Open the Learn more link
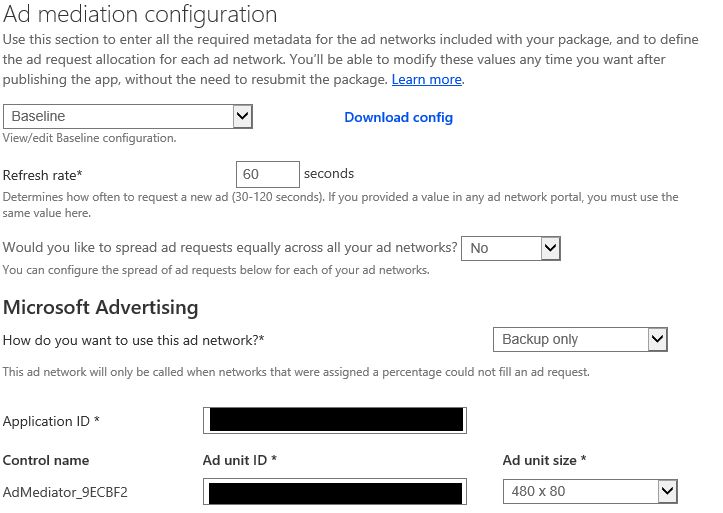The height and width of the screenshot is (513, 723). (x=427, y=79)
